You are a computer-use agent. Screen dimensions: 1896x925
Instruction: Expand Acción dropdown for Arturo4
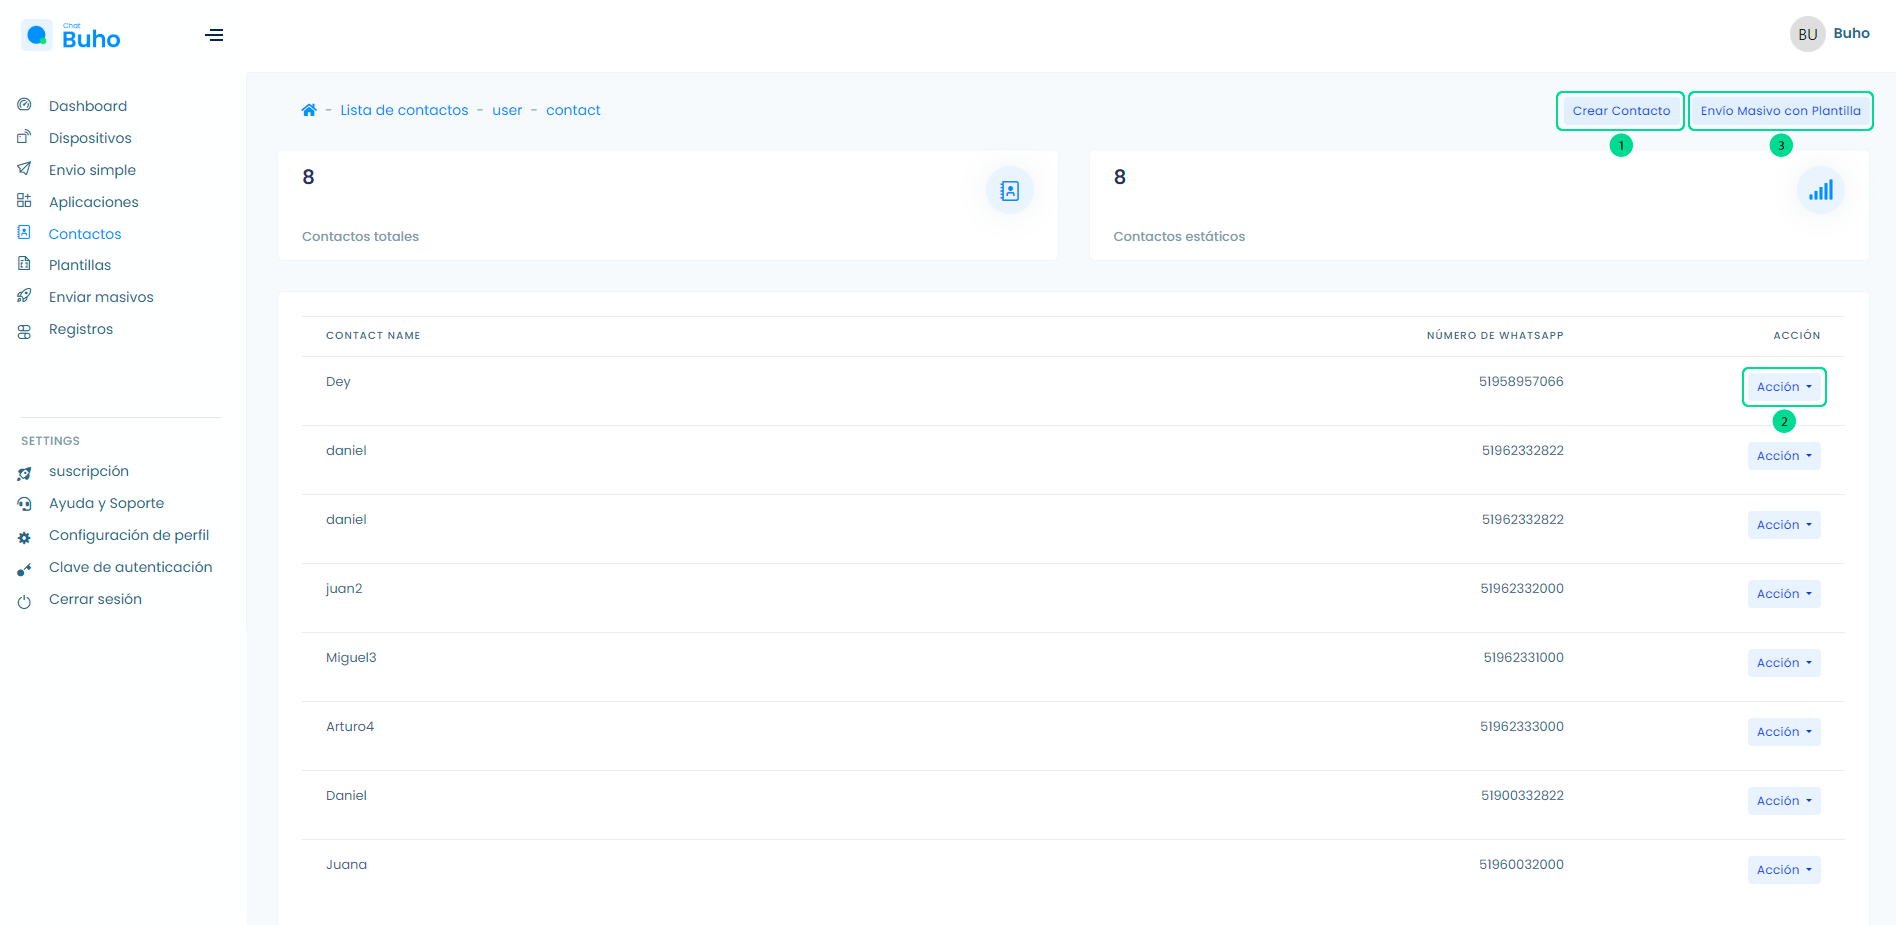pyautogui.click(x=1783, y=732)
